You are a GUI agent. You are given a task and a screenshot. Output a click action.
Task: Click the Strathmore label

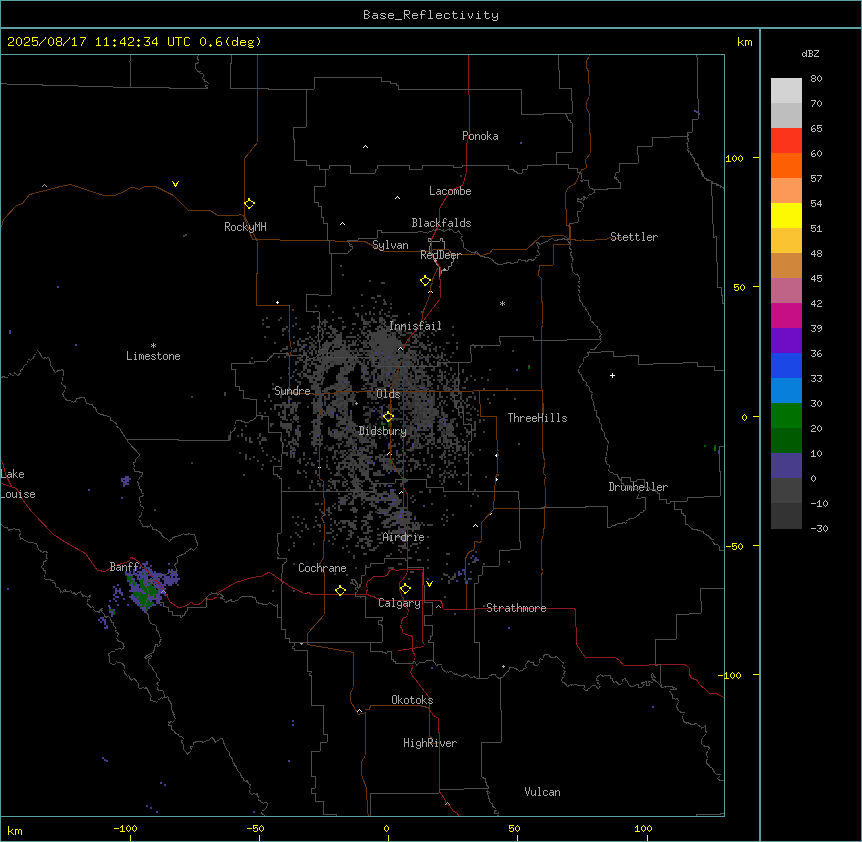pos(516,608)
